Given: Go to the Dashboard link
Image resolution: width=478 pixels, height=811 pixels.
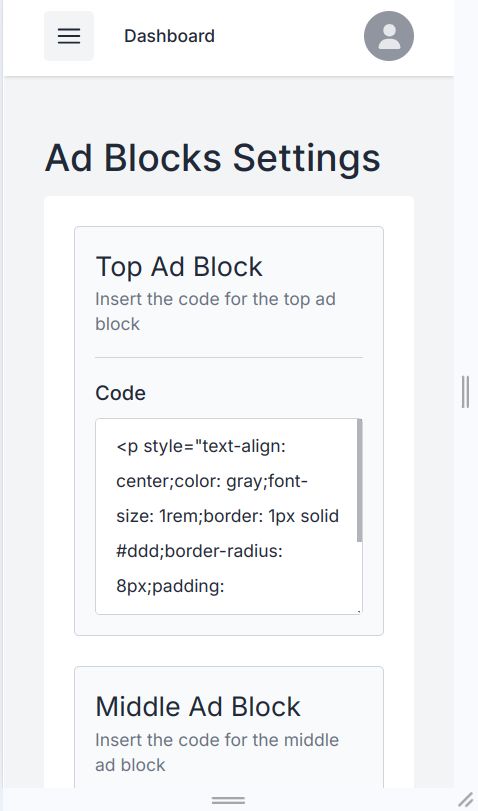Looking at the screenshot, I should click(170, 36).
